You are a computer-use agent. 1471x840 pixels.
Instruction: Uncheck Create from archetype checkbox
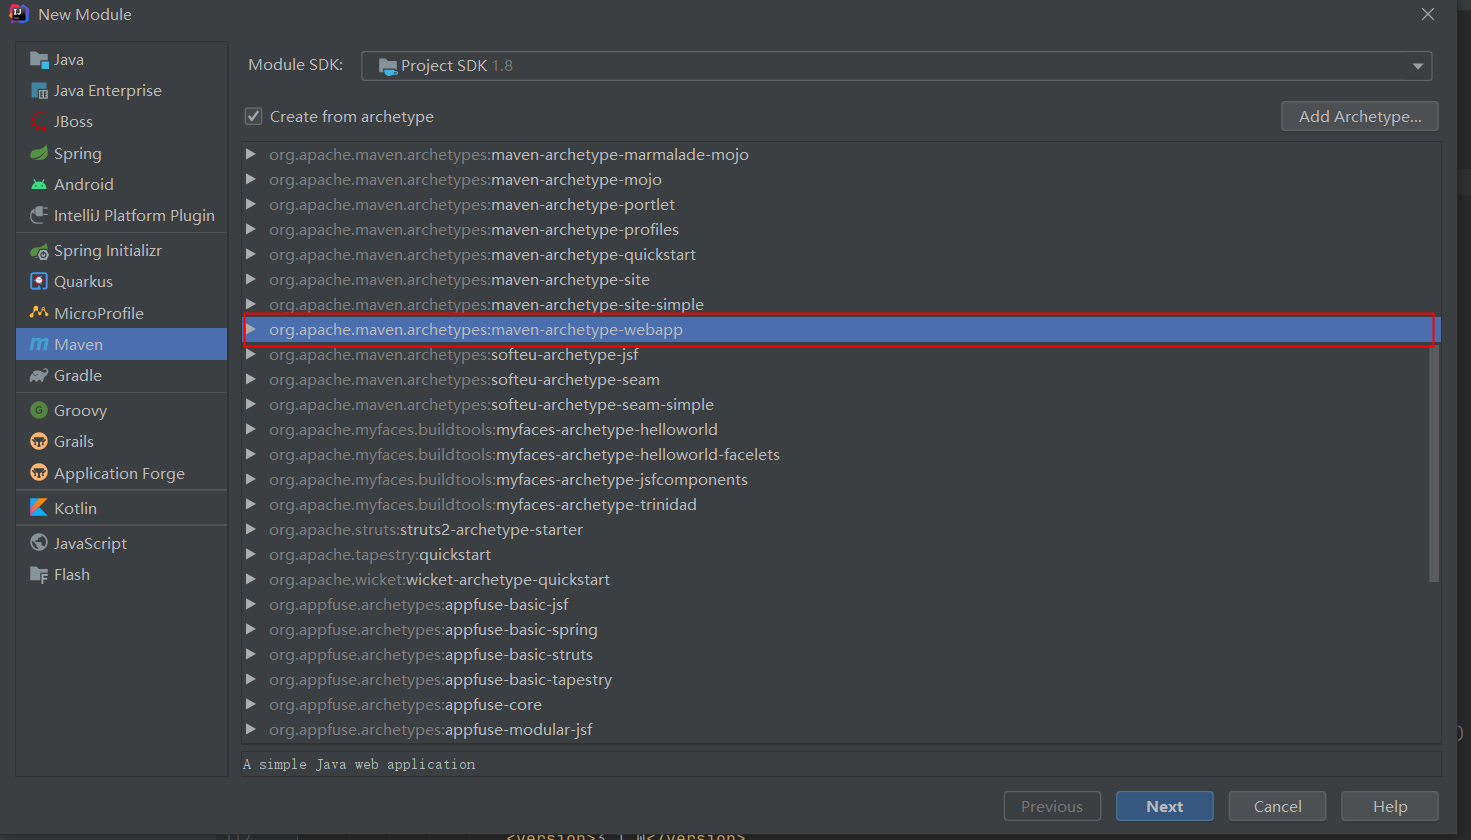254,116
